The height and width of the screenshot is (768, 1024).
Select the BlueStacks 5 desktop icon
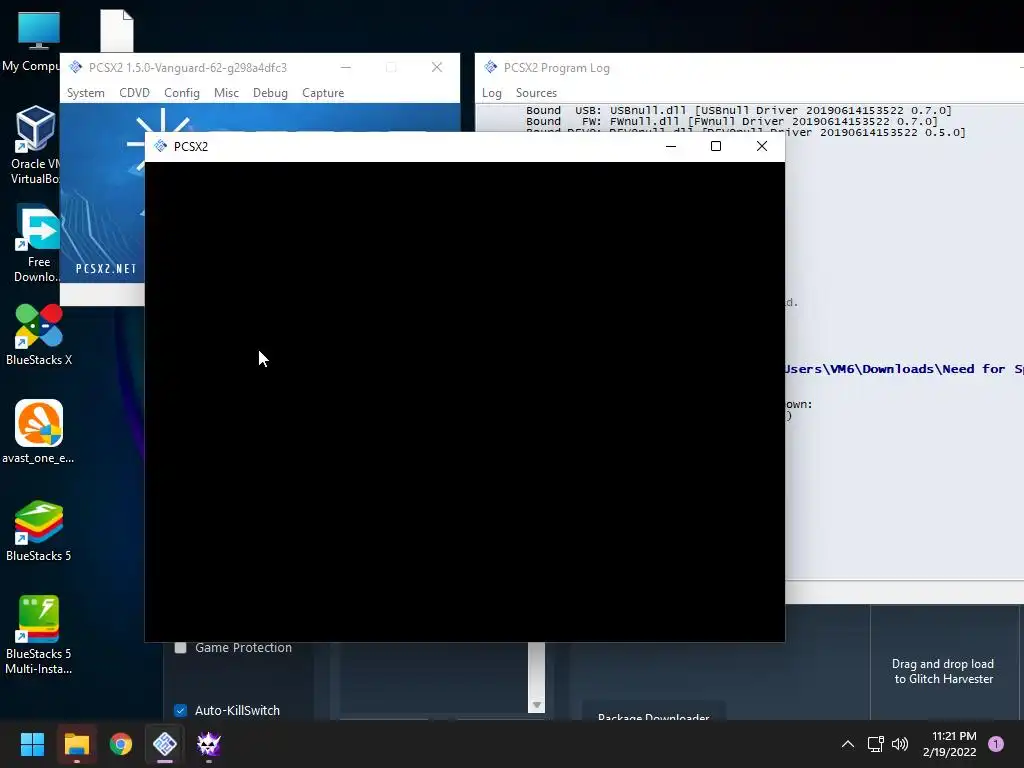39,530
